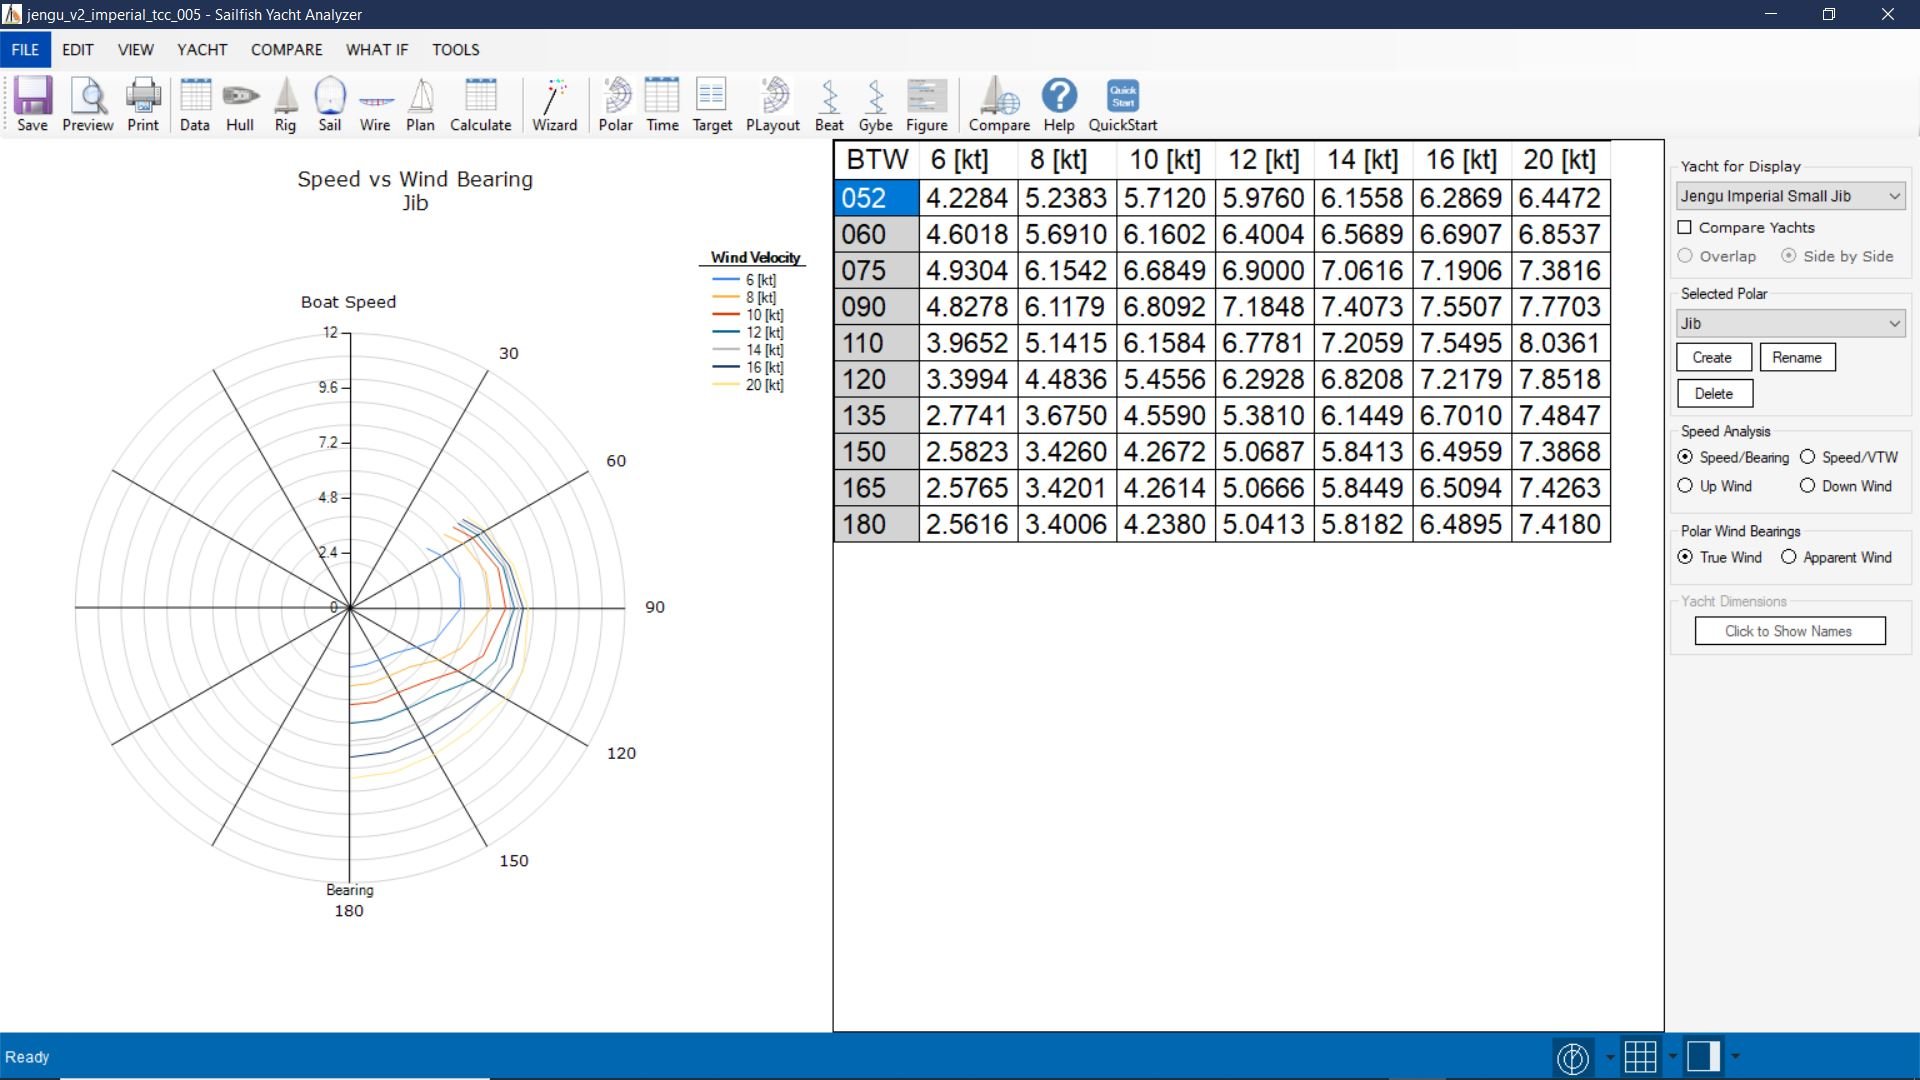Click the Calculate toolbar icon
The height and width of the screenshot is (1080, 1920).
coord(480,104)
